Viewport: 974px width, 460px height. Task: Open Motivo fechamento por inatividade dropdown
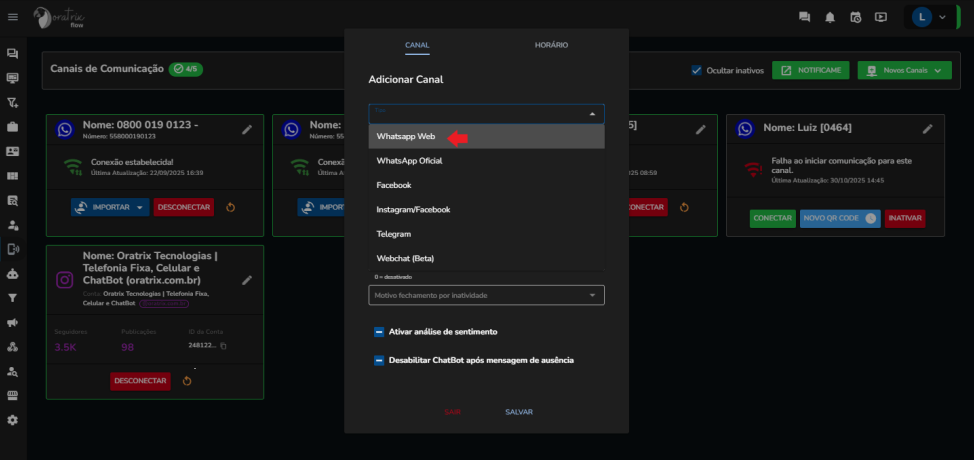[486, 295]
